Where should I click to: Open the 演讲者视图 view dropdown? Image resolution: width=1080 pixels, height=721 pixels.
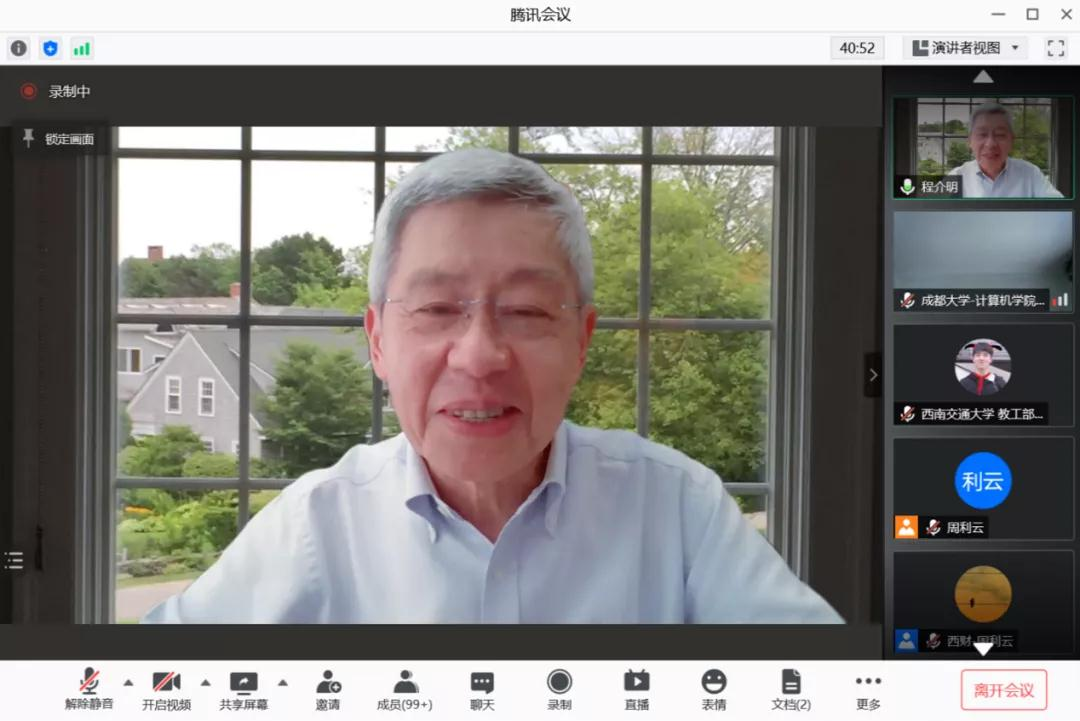click(x=964, y=48)
